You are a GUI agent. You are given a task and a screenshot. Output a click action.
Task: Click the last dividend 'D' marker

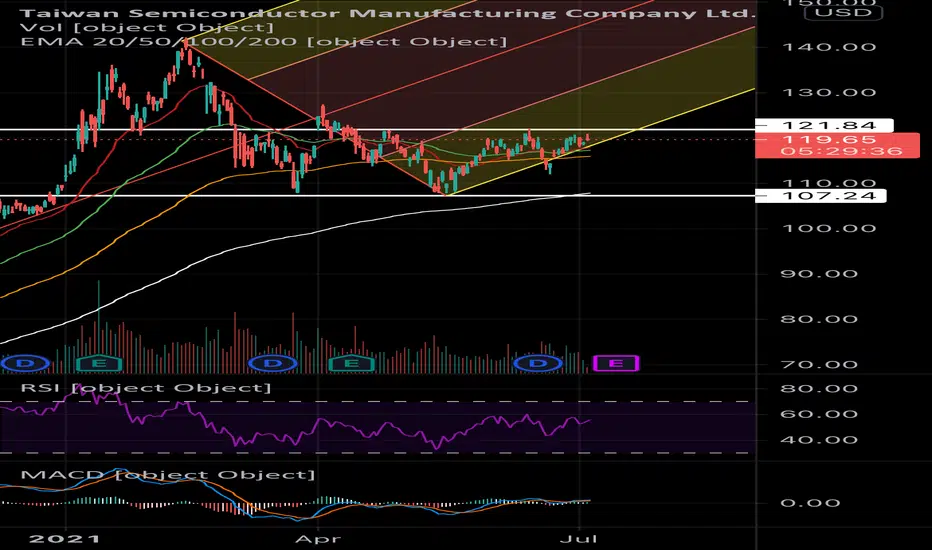coord(538,363)
